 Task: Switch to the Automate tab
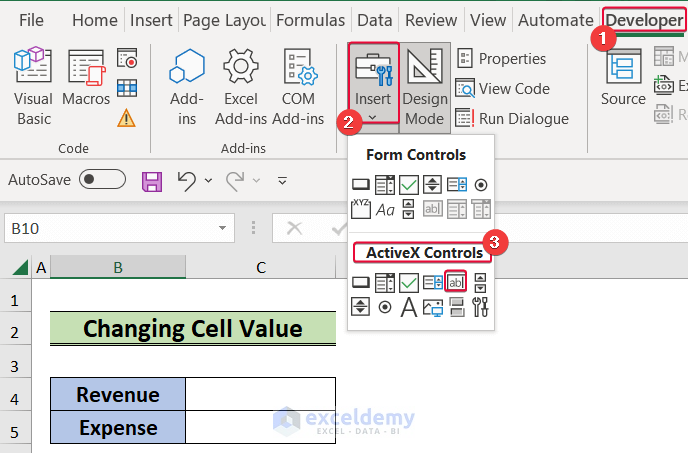pyautogui.click(x=555, y=20)
